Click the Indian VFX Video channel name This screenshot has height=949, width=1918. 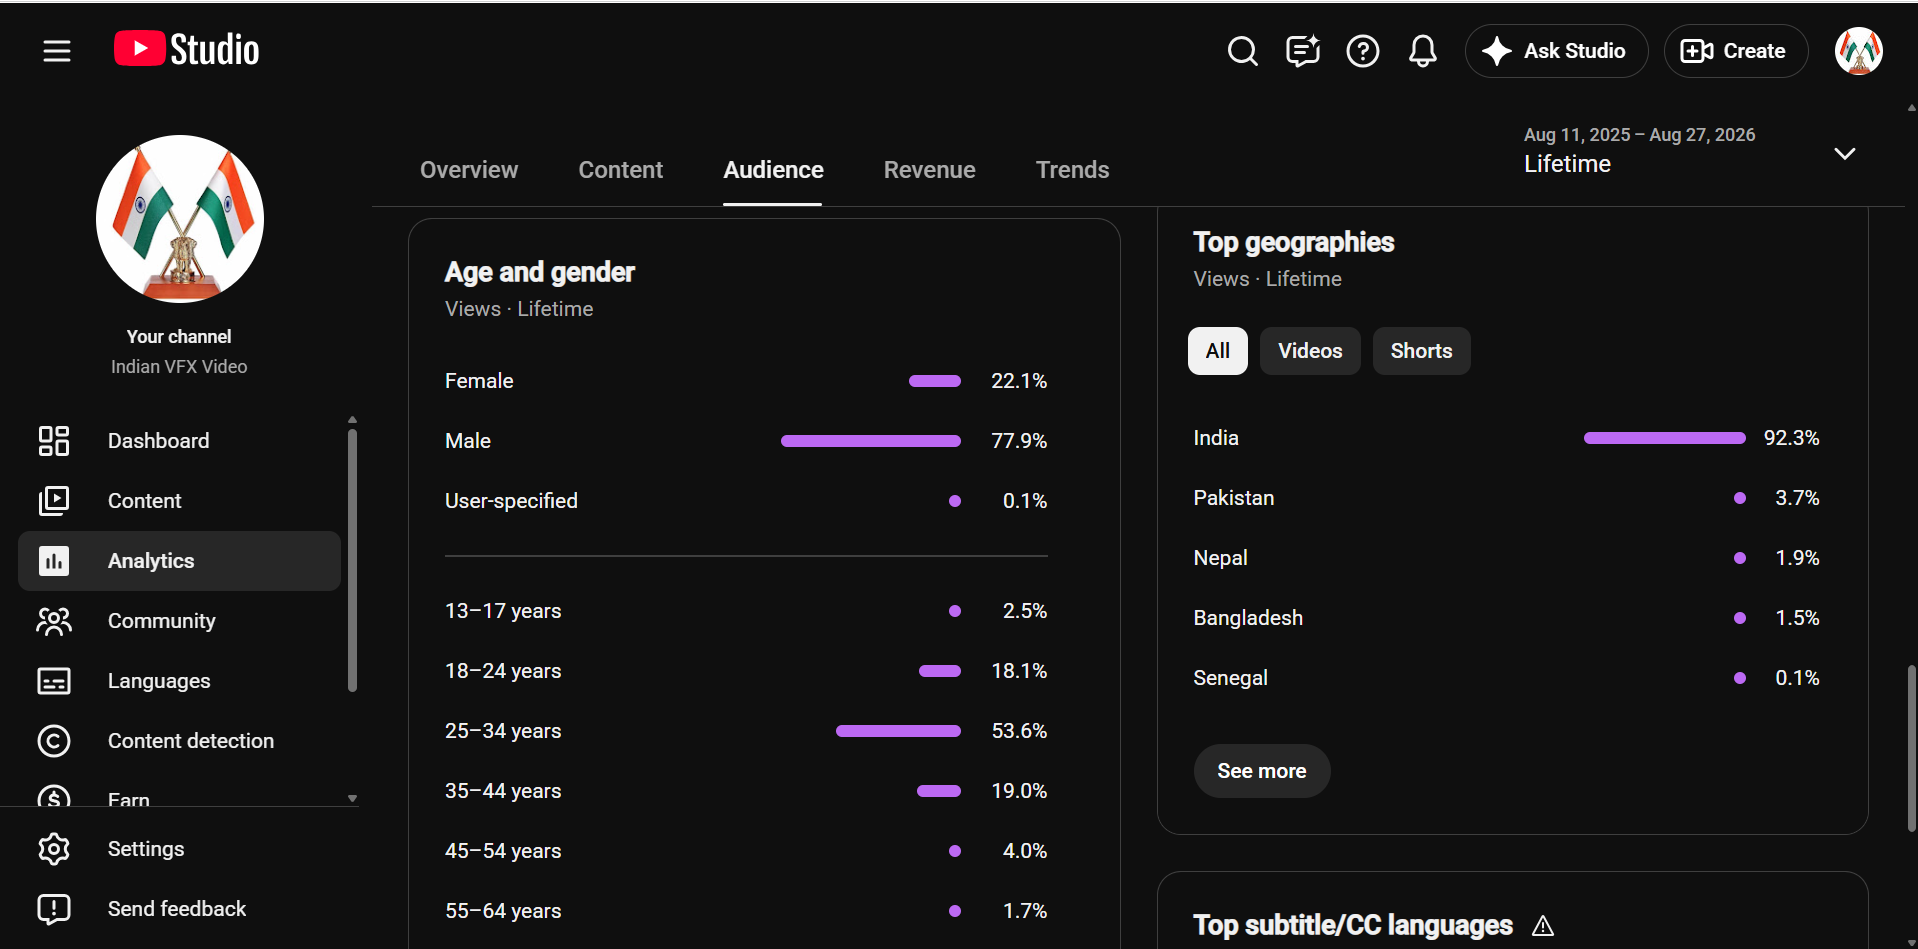point(179,367)
